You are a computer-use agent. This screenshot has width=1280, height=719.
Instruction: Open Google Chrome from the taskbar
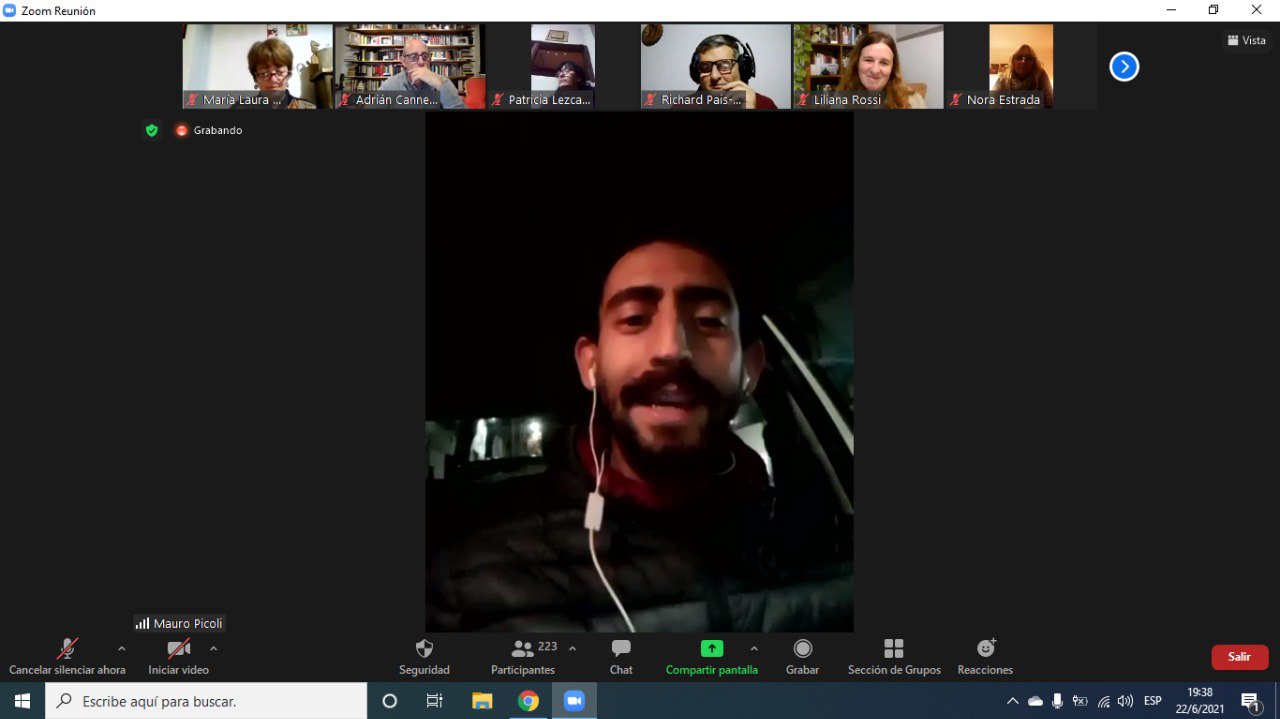(528, 701)
